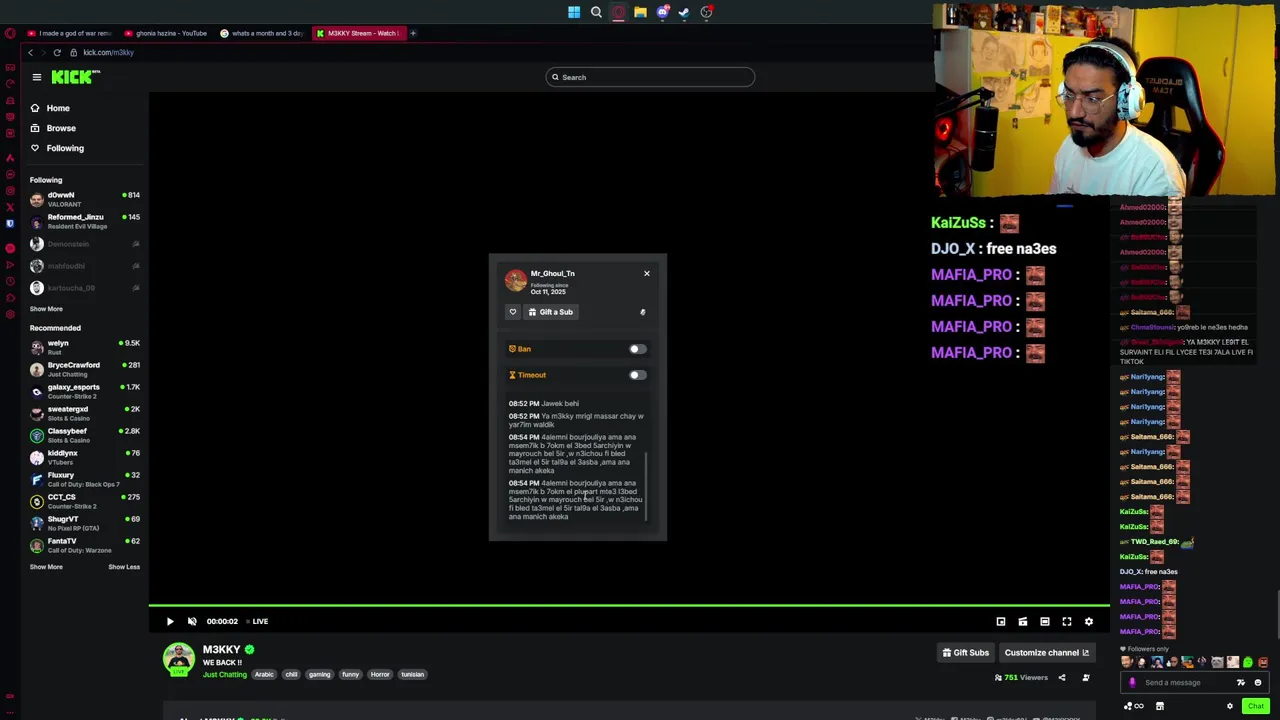Click the share stream icon

1062,677
